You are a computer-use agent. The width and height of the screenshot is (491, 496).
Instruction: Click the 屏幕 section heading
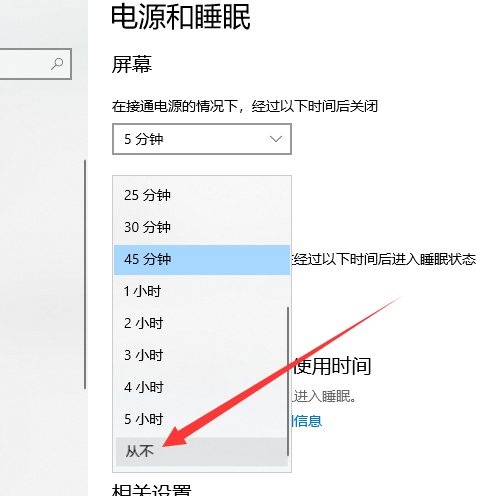[132, 64]
